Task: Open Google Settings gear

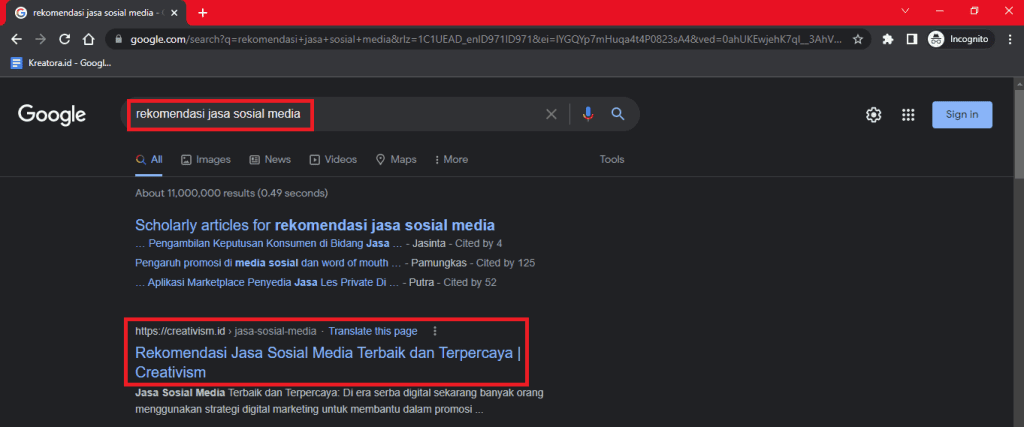Action: click(x=873, y=115)
